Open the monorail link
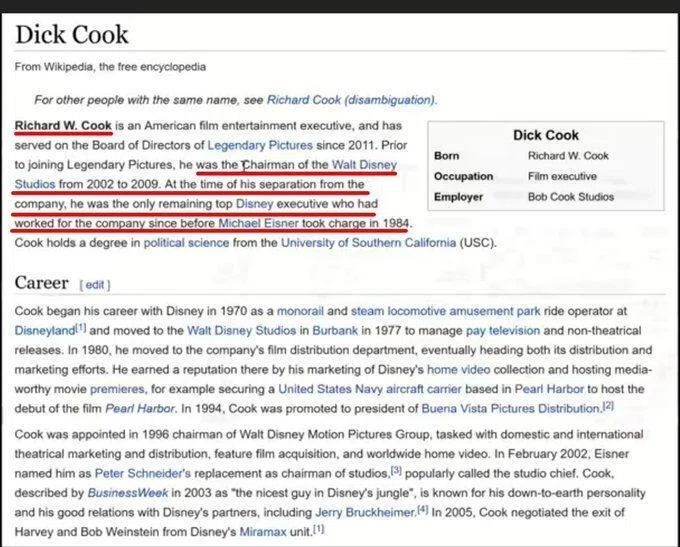The image size is (680, 547). coord(300,311)
